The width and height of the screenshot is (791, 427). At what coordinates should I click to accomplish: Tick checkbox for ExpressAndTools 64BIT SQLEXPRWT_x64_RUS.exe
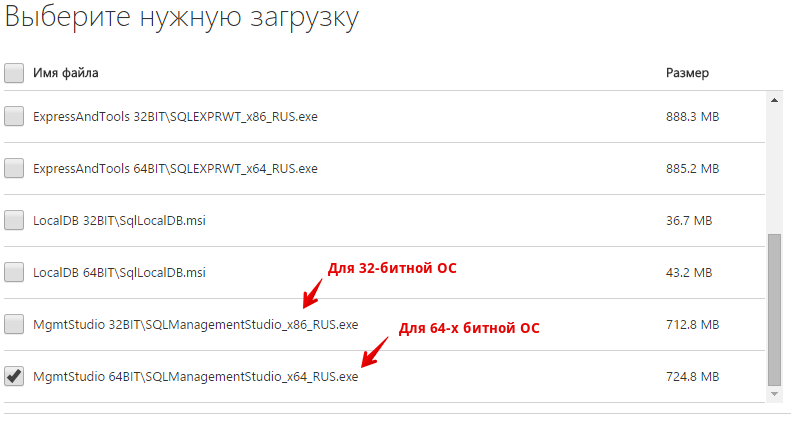14,168
